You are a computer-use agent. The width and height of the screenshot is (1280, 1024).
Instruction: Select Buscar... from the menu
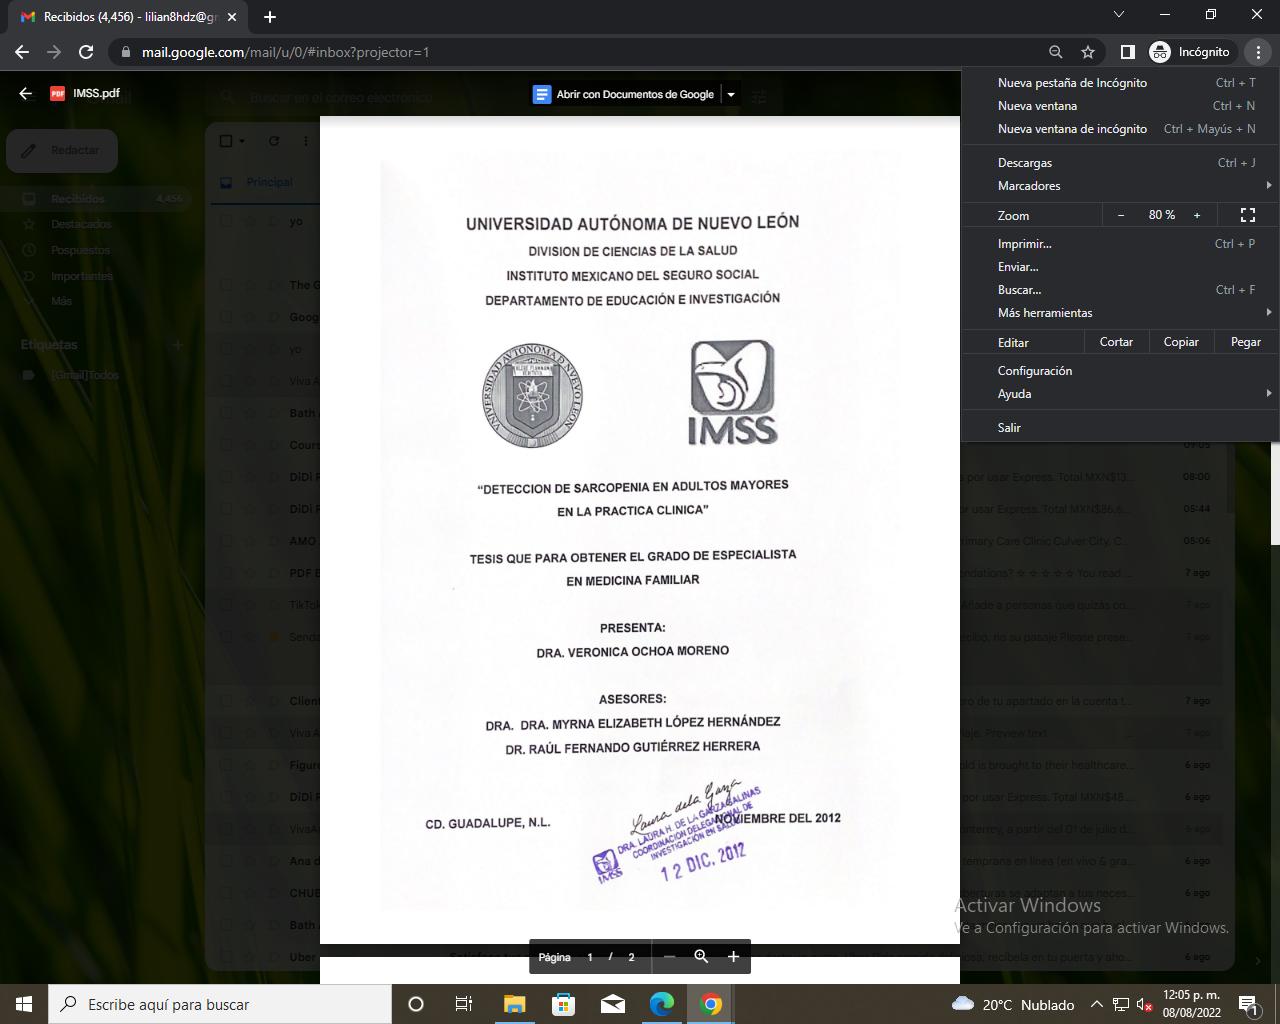(x=1120, y=290)
